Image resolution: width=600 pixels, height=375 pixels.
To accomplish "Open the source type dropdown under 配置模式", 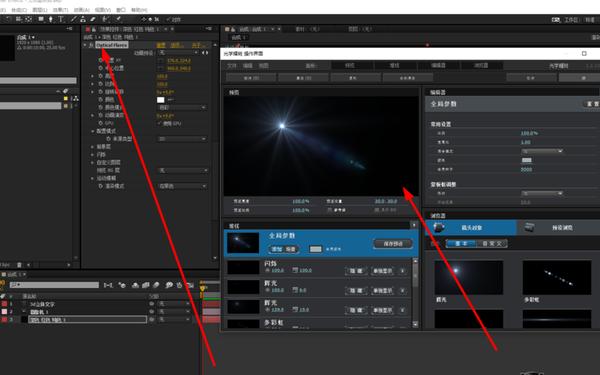I will (182, 139).
